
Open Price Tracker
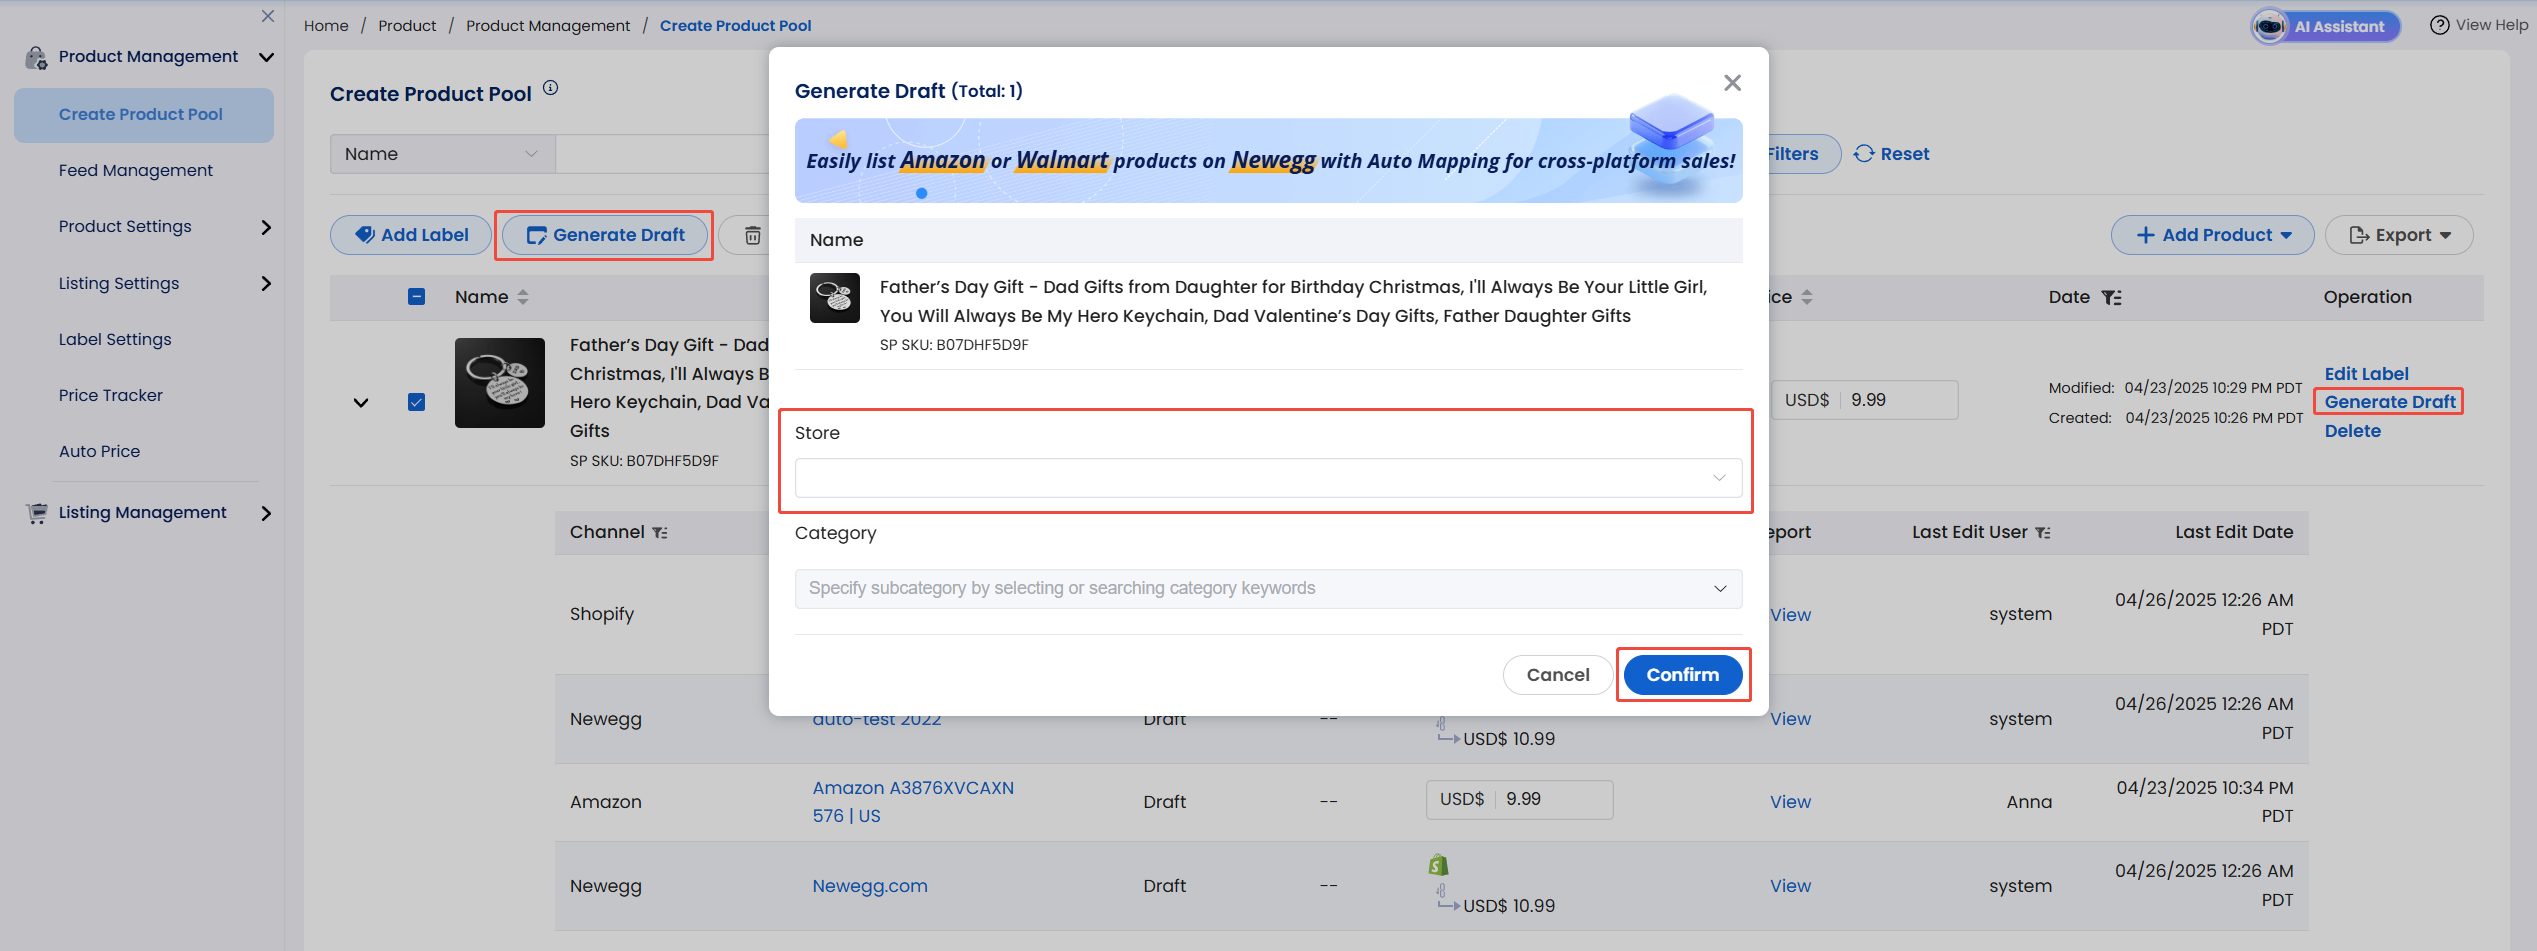tap(111, 396)
